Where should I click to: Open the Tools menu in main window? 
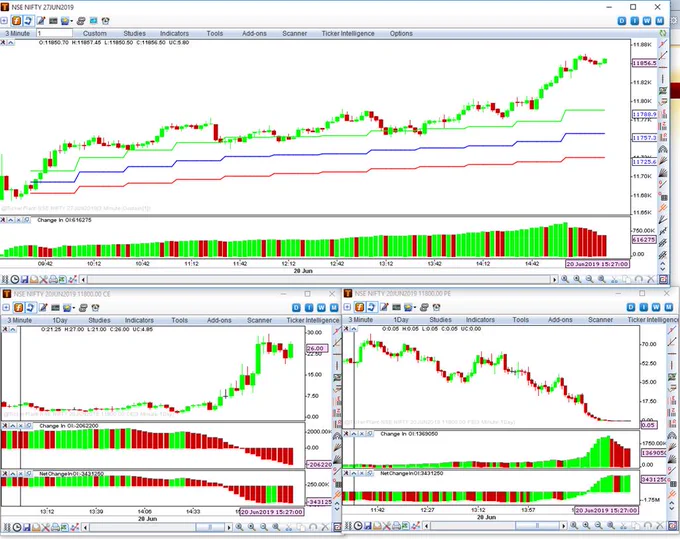[215, 33]
